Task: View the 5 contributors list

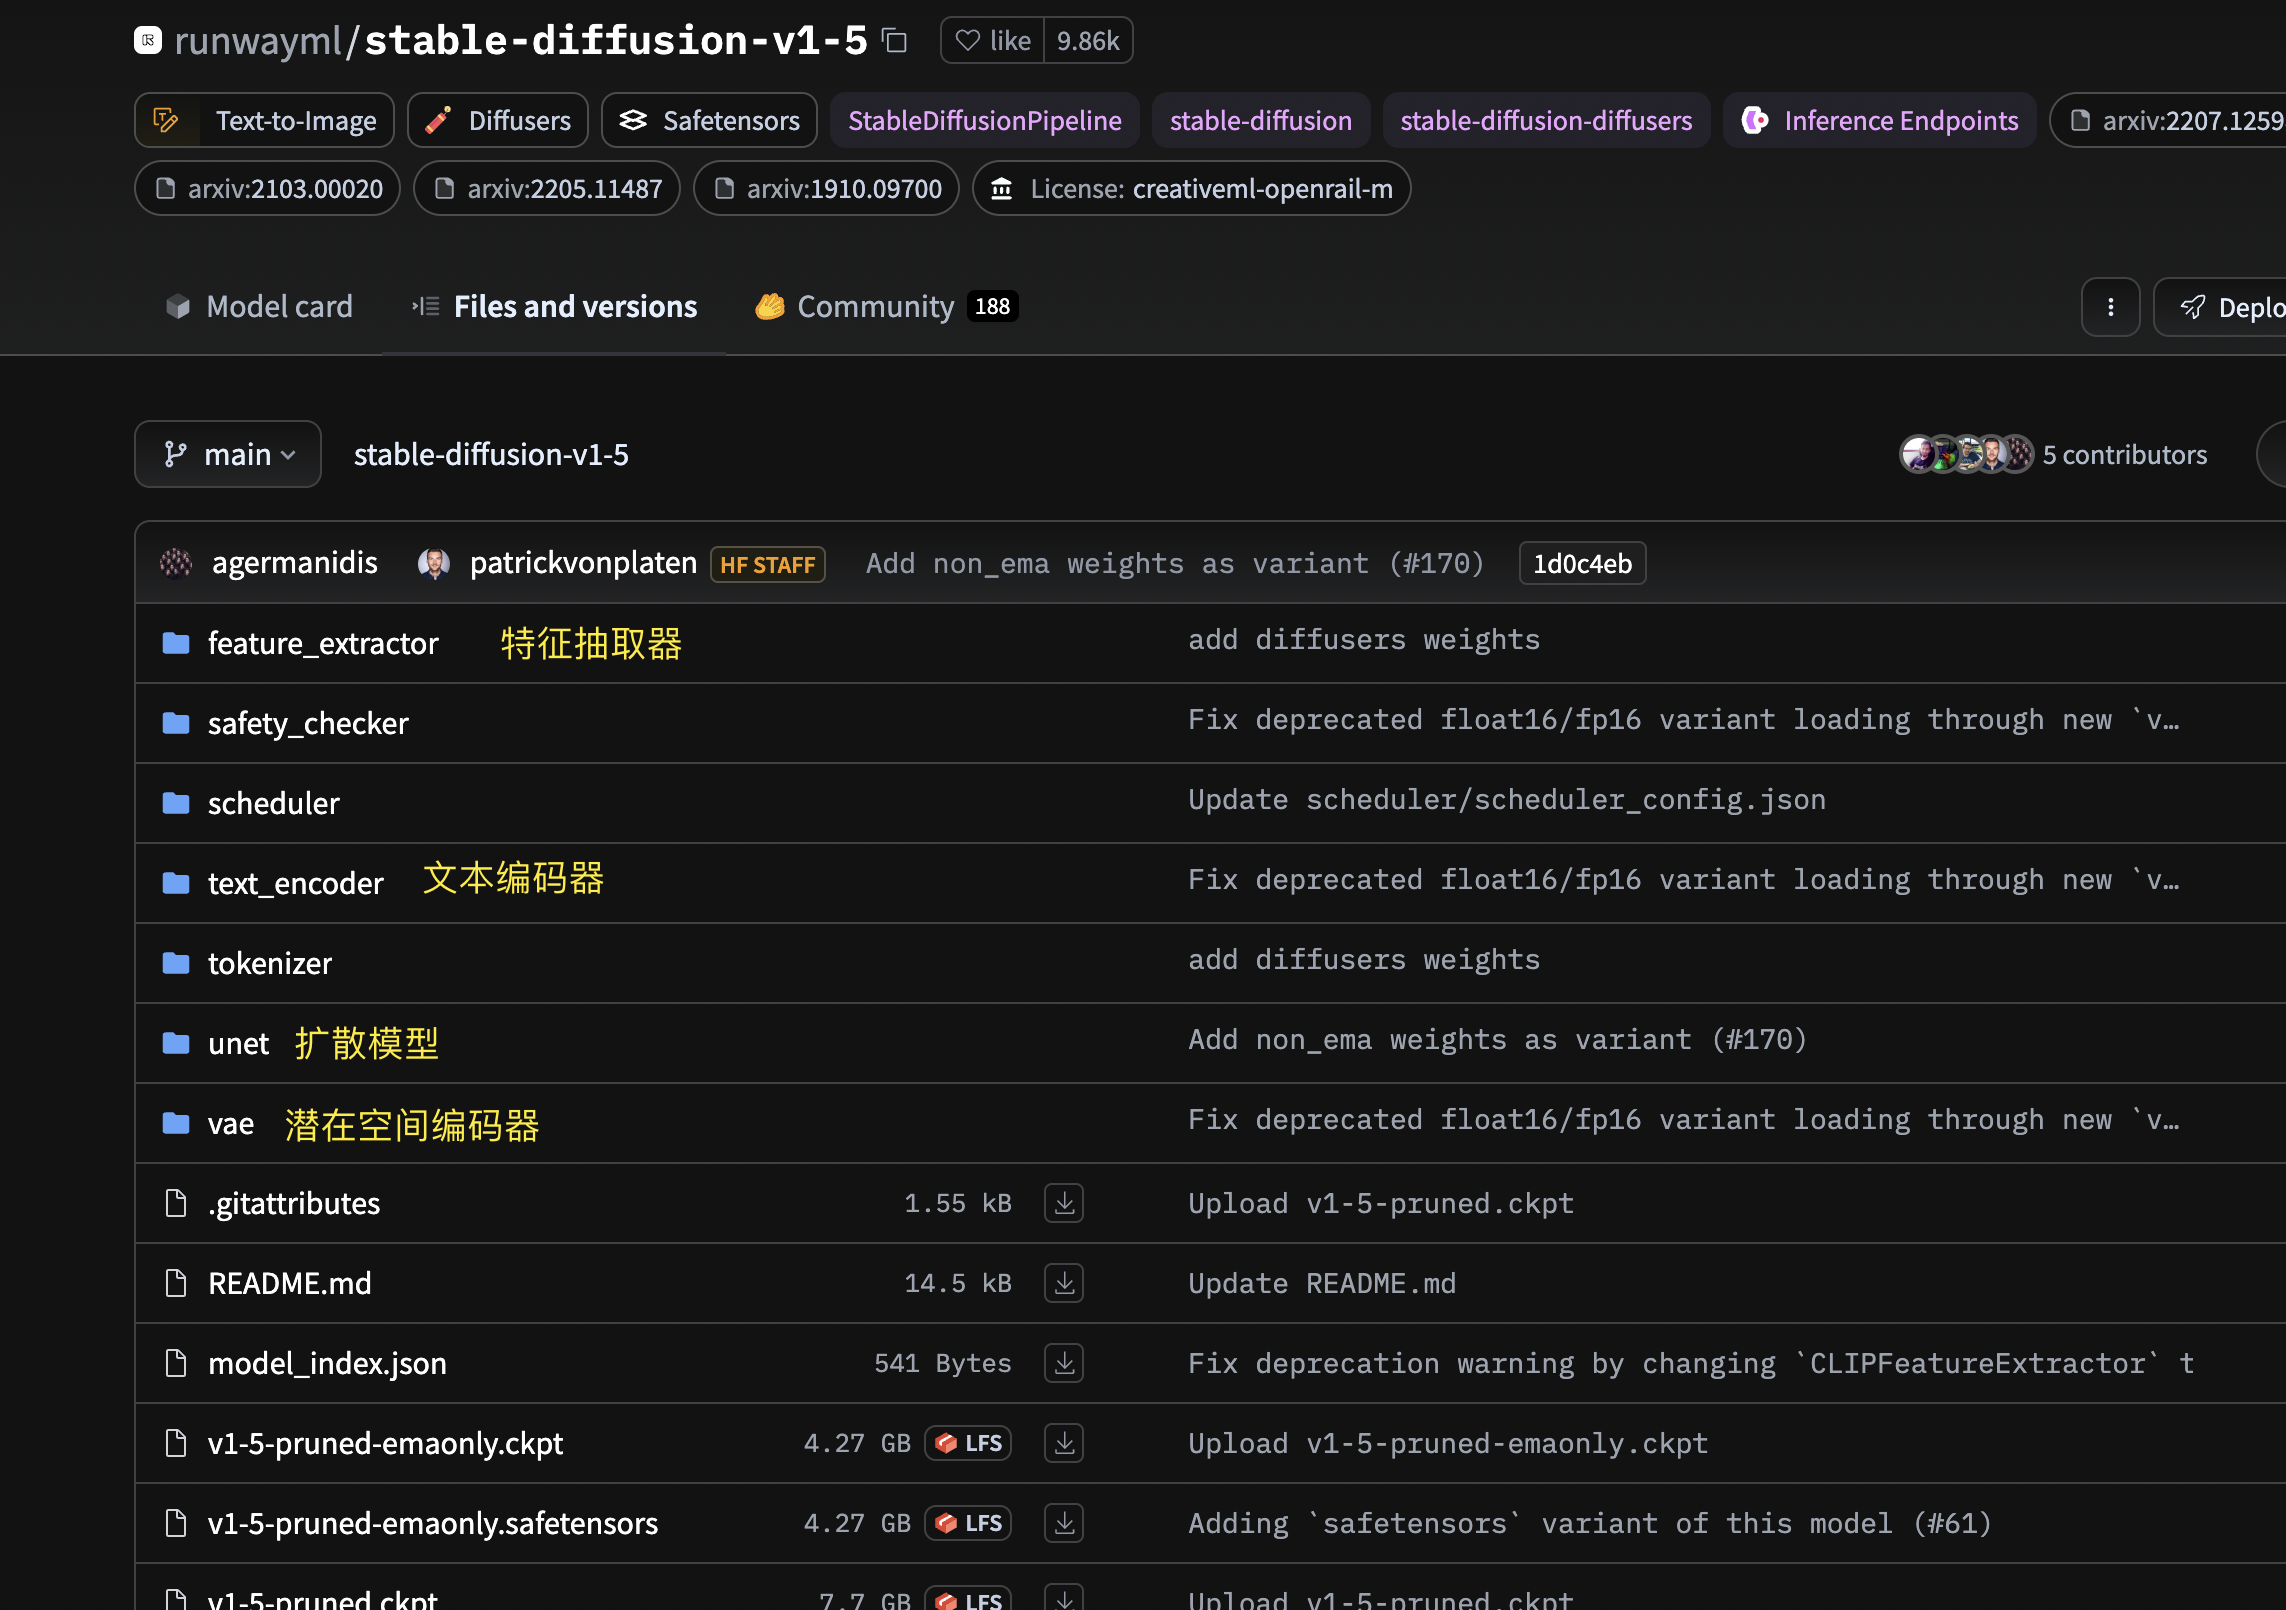Action: pos(2124,454)
